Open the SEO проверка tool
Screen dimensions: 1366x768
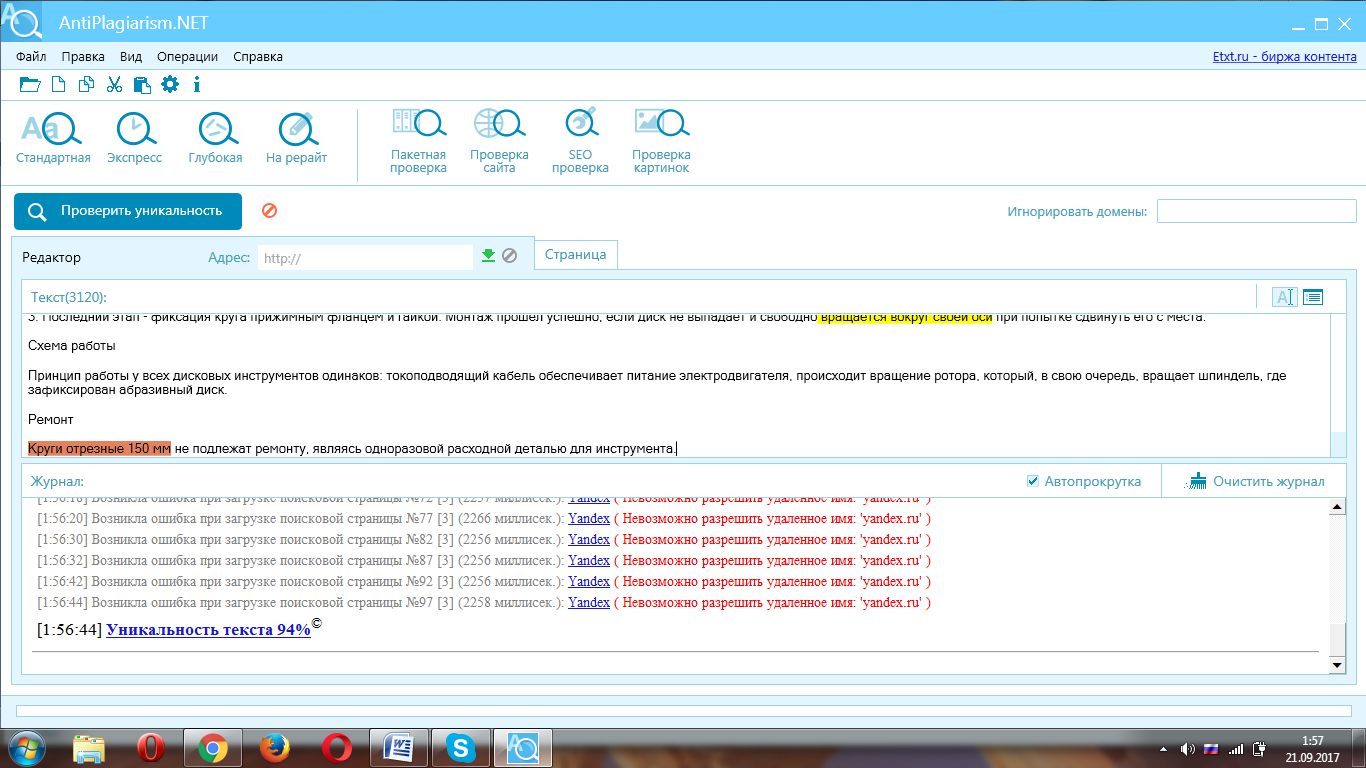[580, 140]
